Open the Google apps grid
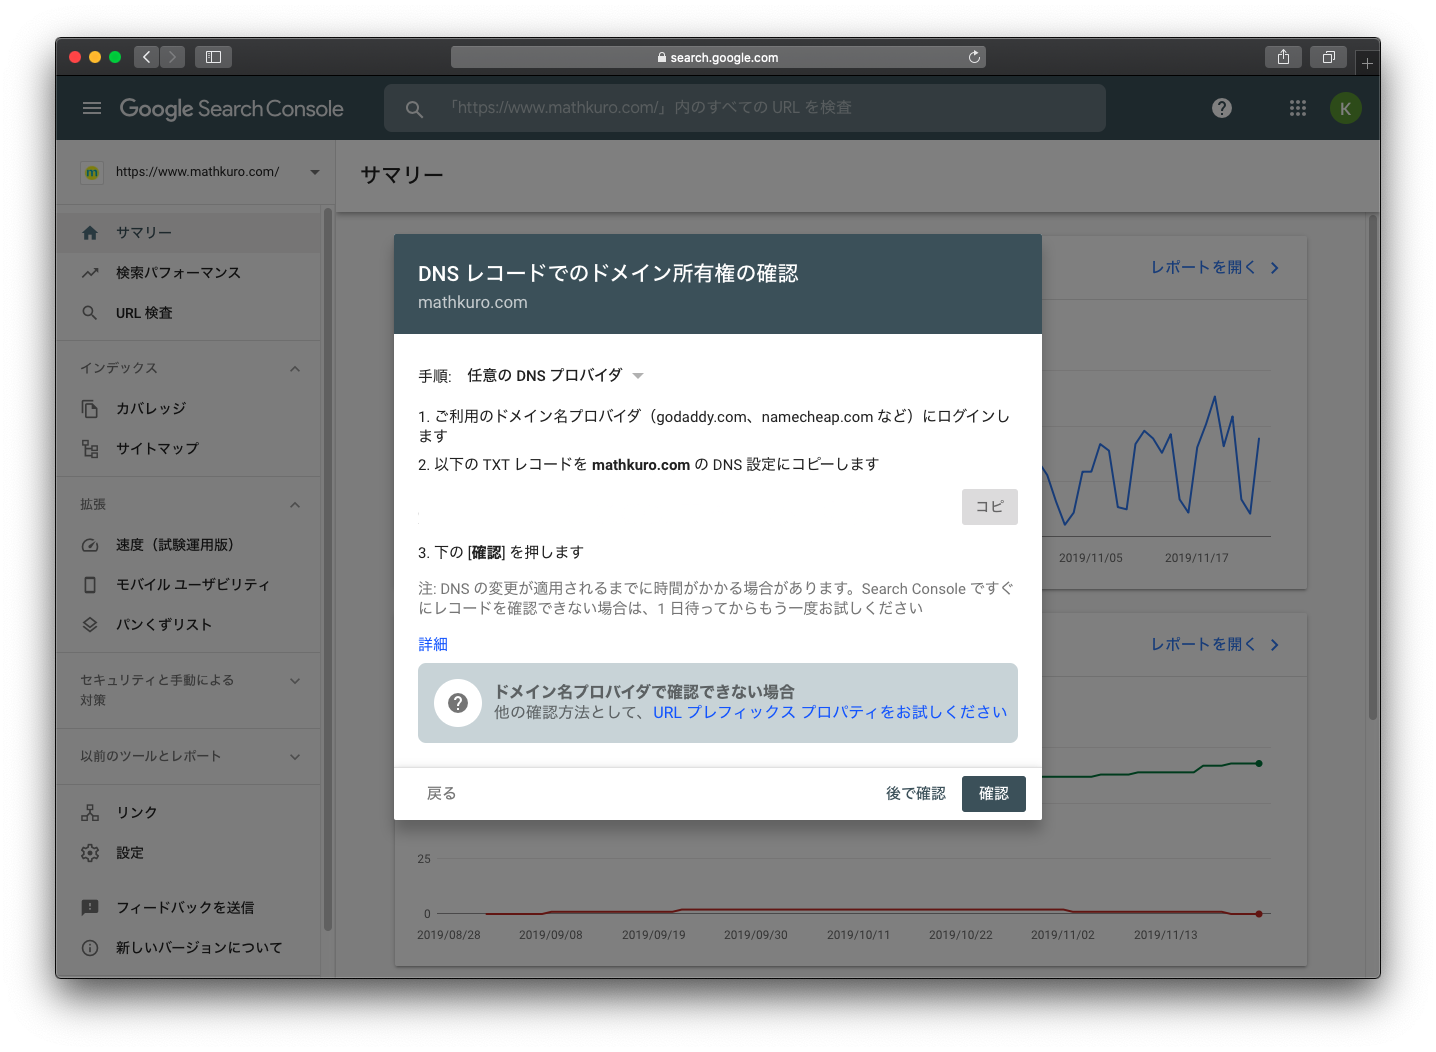1436x1052 pixels. 1298,108
